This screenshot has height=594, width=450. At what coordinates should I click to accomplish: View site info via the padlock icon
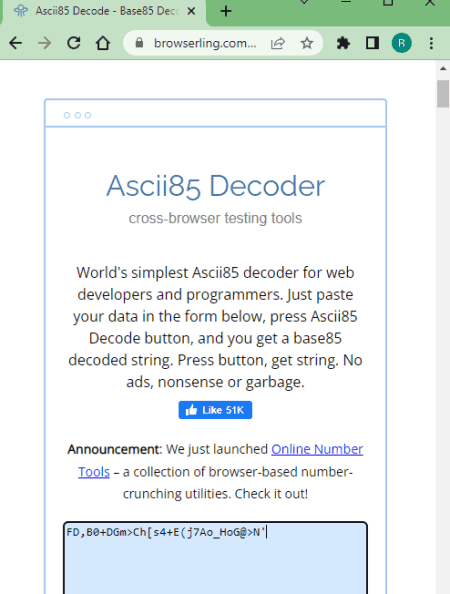139,43
